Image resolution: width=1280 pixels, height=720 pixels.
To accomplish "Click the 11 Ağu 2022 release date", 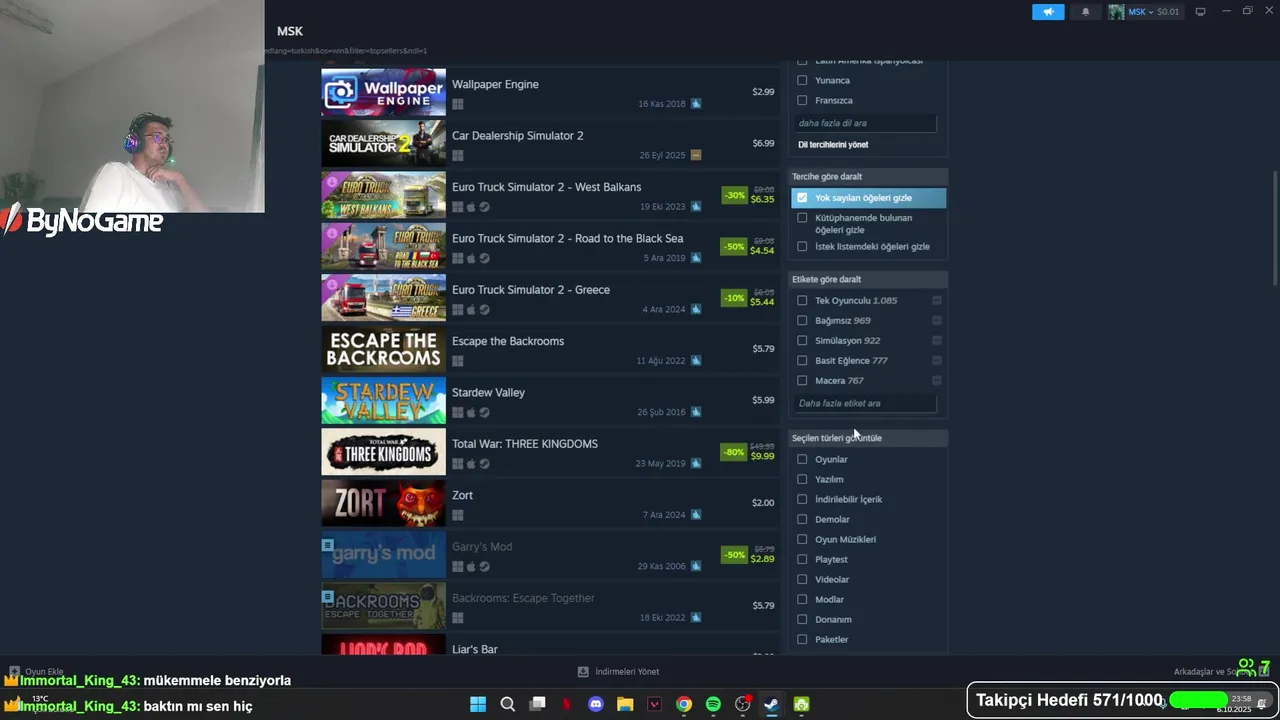I will (x=661, y=361).
